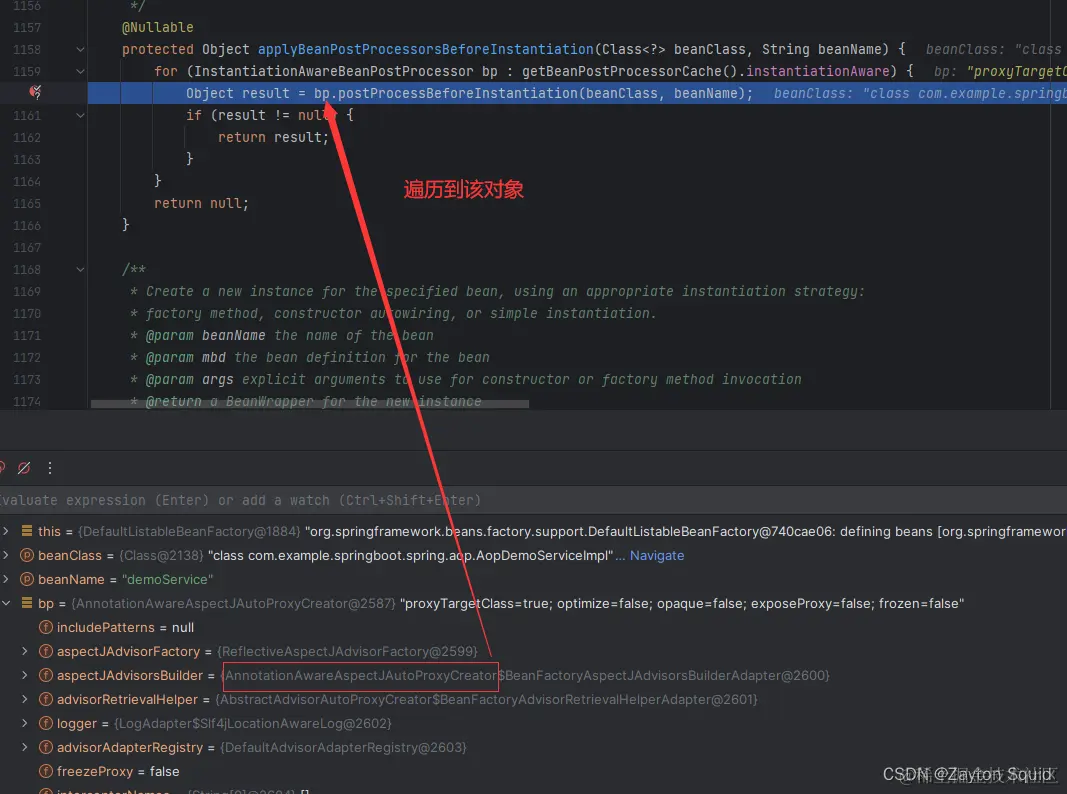Click line number 1170 in the gutter

pos(27,314)
